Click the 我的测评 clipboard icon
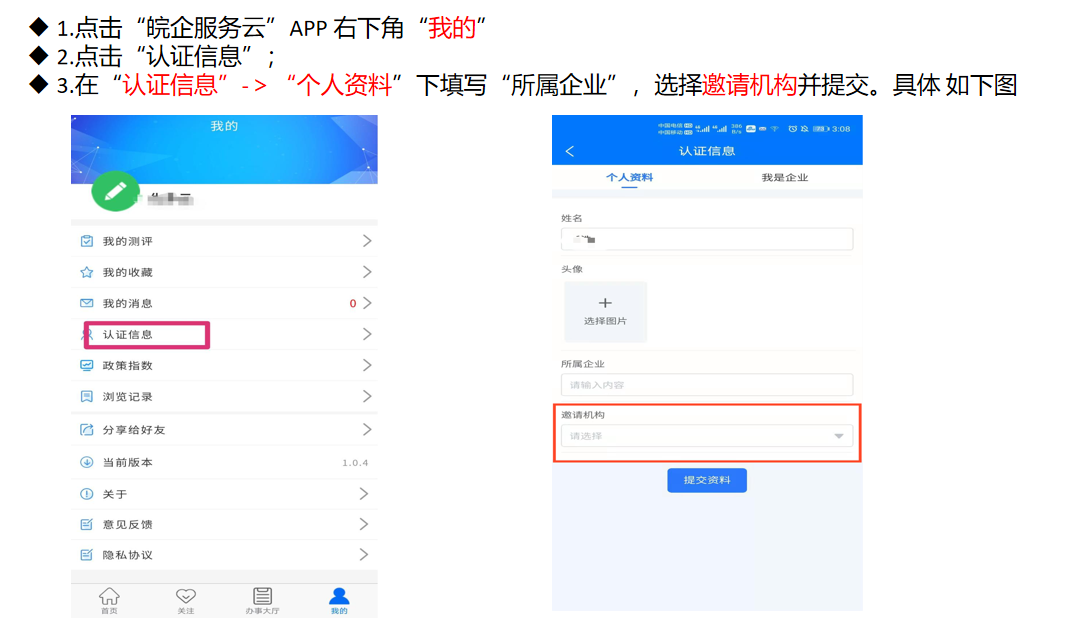The image size is (1066, 622). pos(87,241)
